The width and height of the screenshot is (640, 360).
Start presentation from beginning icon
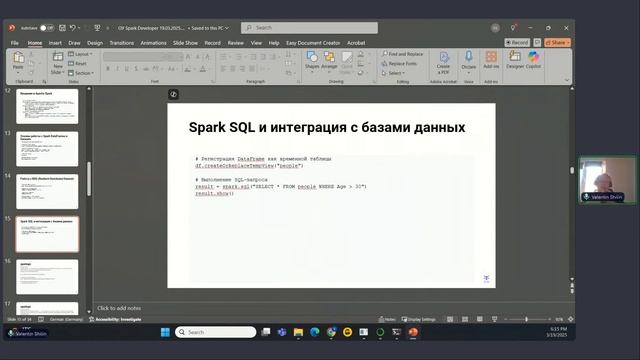tap(97, 28)
